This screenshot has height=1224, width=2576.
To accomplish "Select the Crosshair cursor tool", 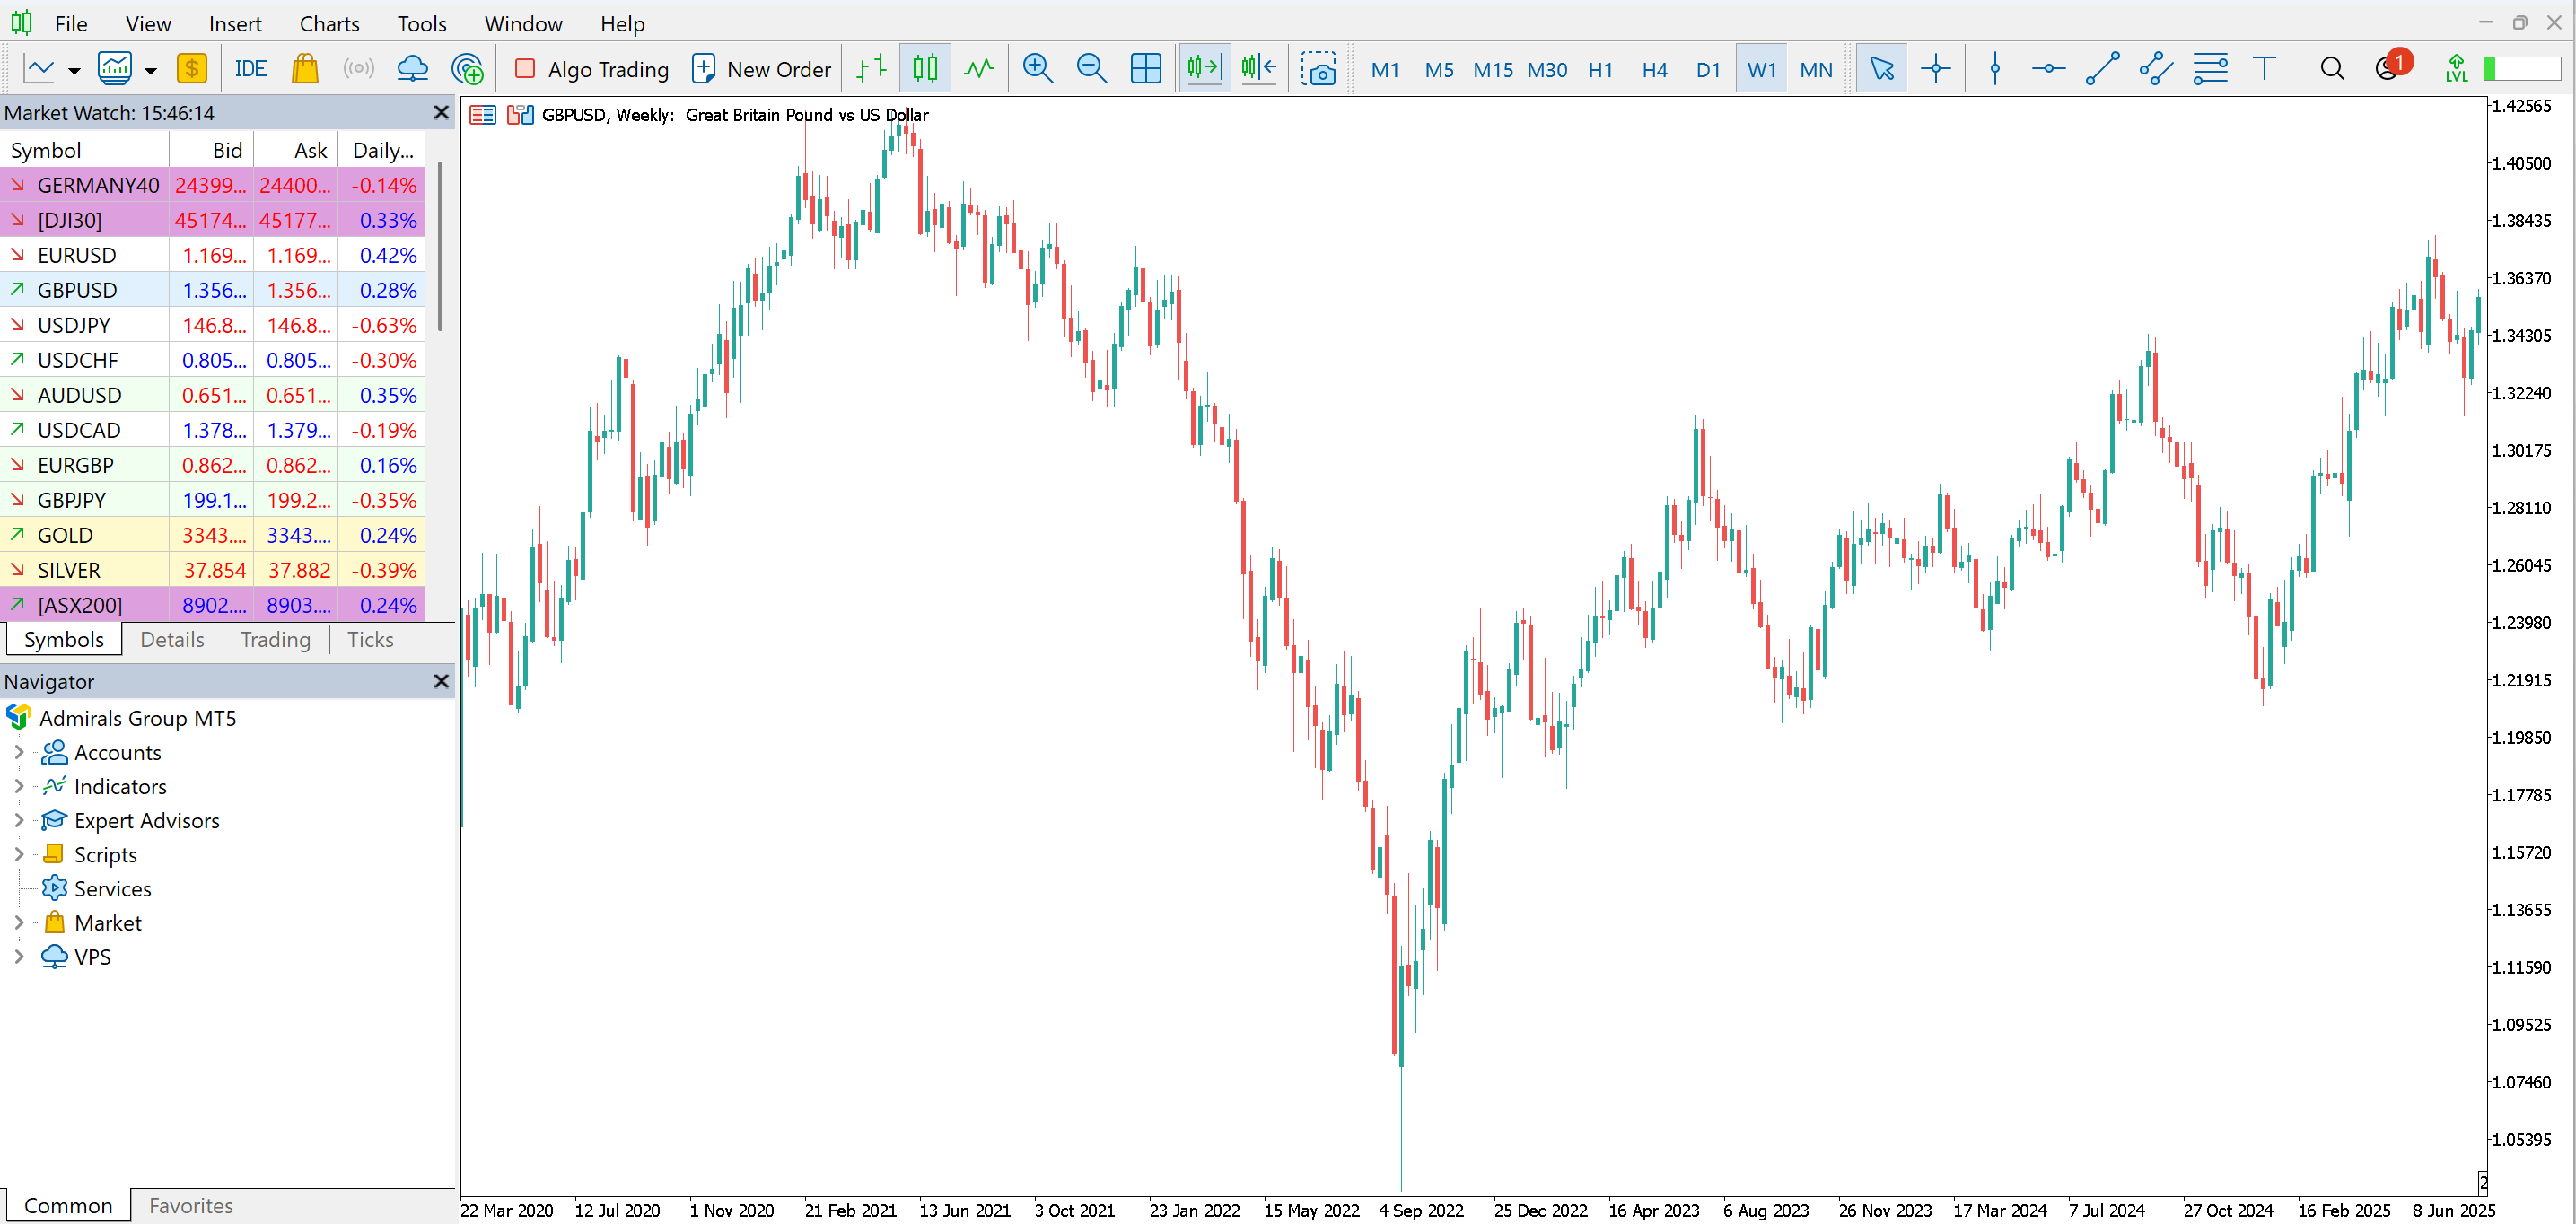I will pyautogui.click(x=1936, y=69).
